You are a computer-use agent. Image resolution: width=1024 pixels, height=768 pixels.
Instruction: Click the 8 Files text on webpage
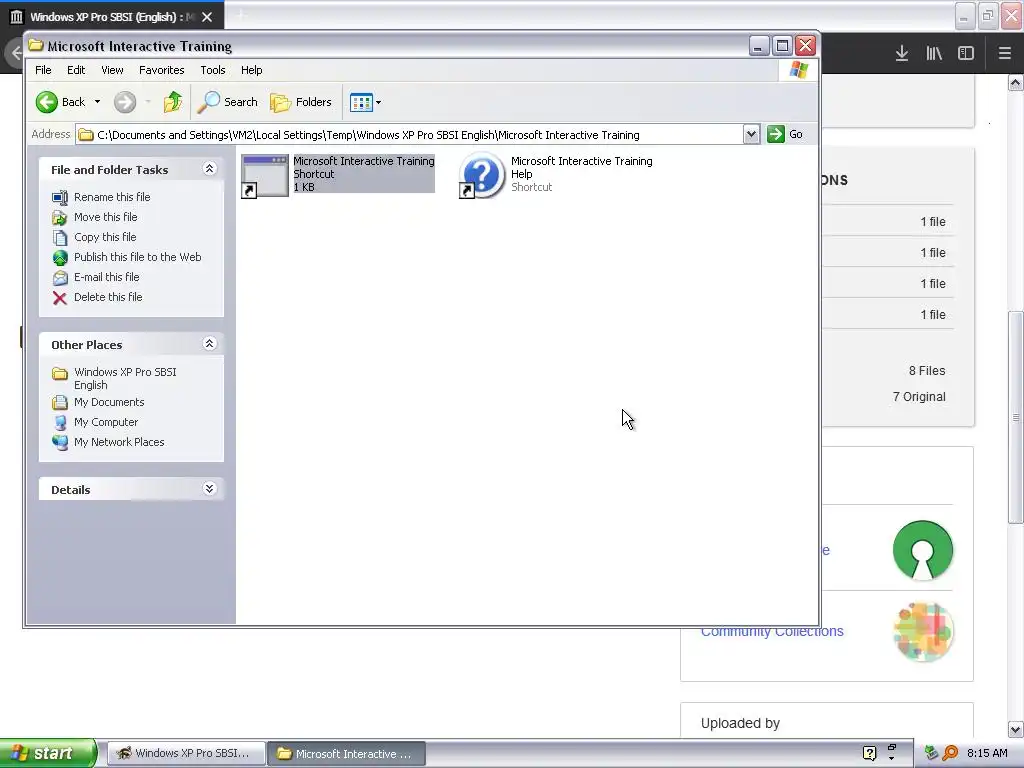(927, 370)
